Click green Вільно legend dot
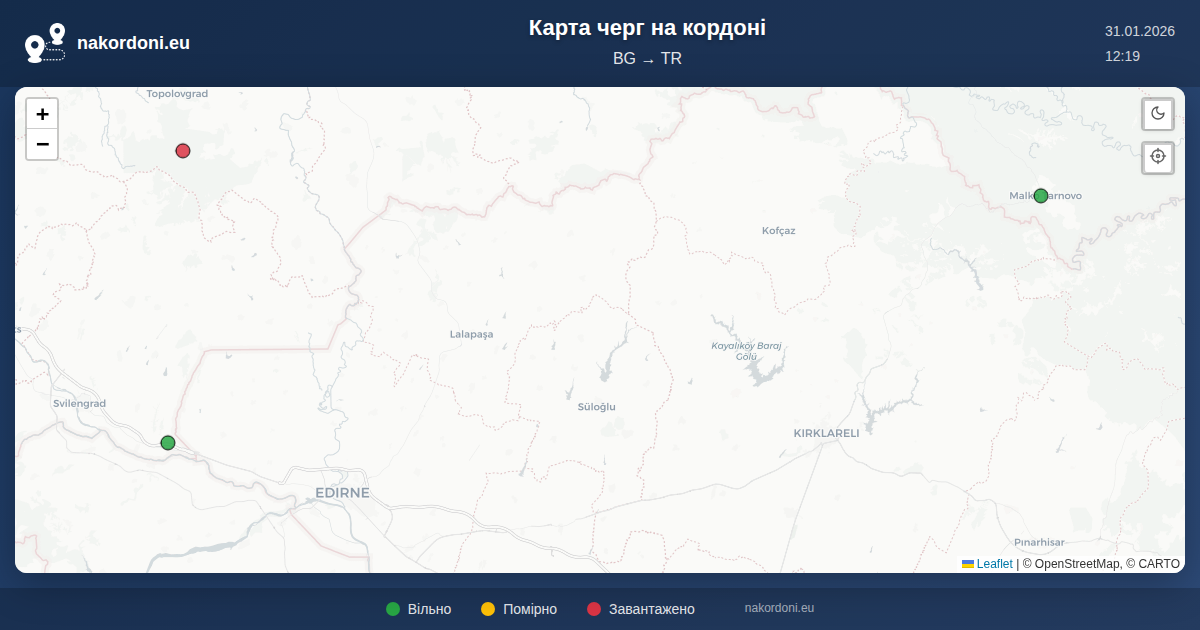This screenshot has height=630, width=1200. [393, 609]
